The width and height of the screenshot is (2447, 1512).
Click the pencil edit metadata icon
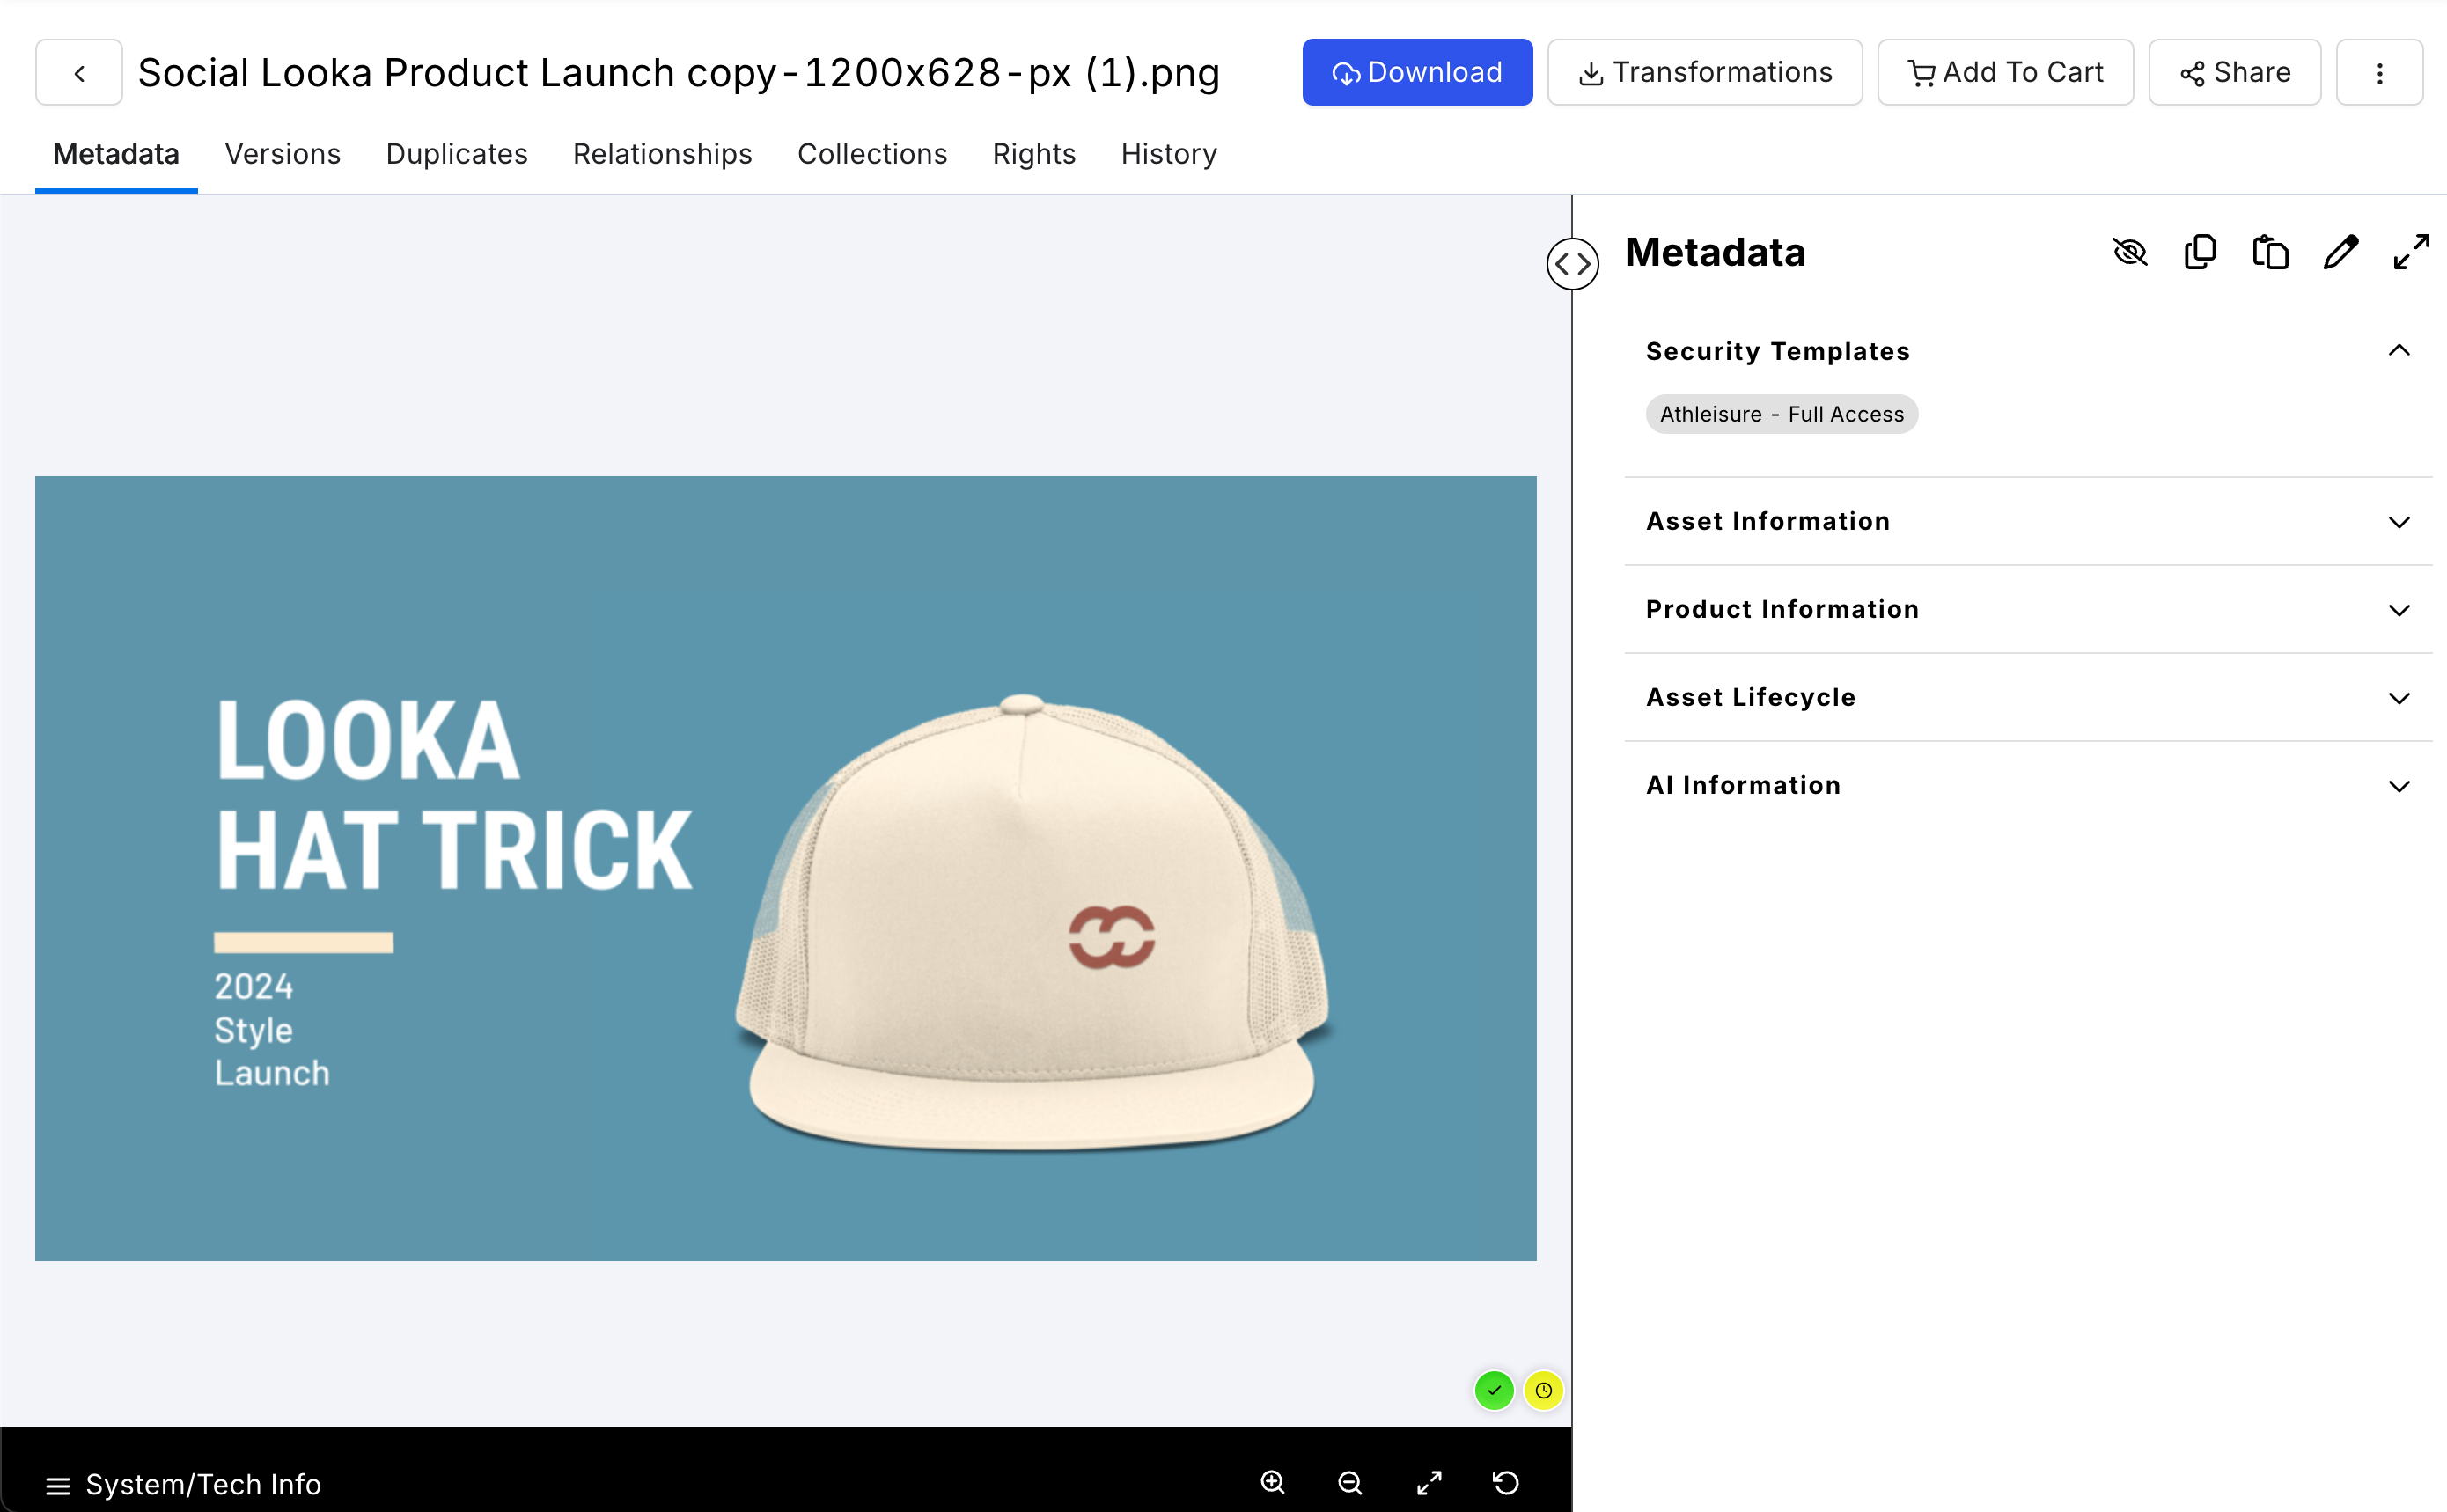(x=2340, y=252)
